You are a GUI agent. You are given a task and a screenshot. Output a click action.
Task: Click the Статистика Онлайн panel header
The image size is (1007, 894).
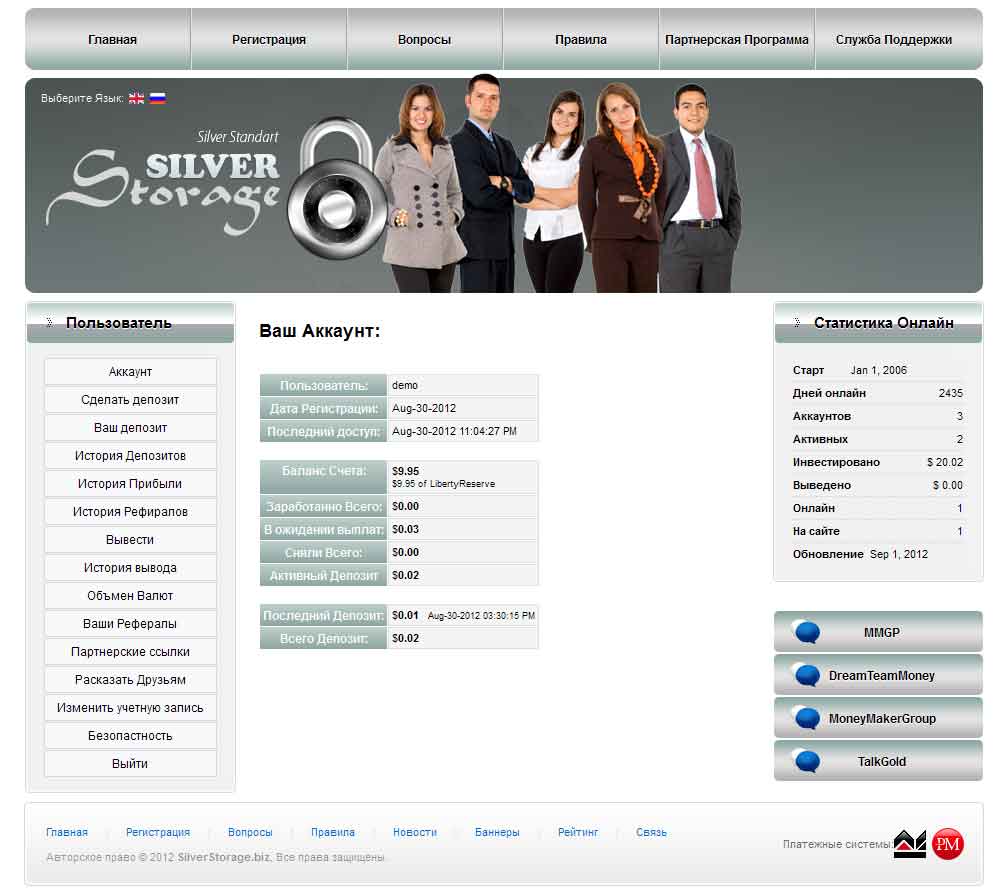[x=879, y=322]
